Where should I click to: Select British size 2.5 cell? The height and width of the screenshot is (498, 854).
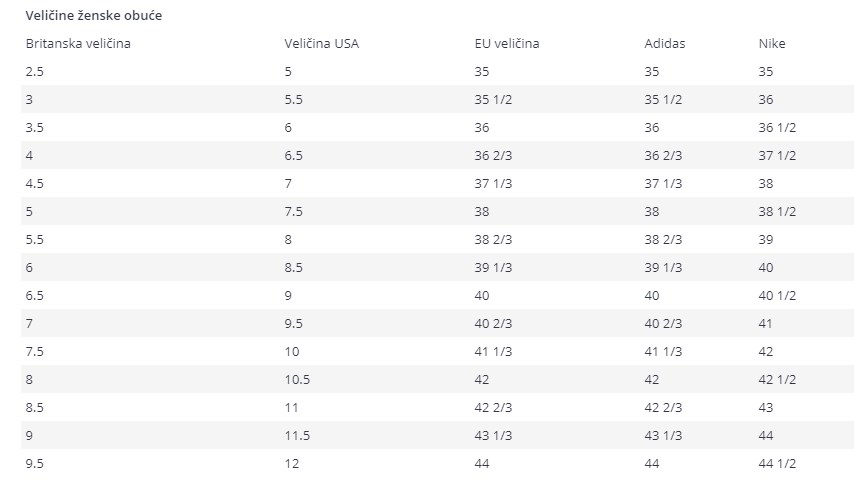click(x=34, y=71)
